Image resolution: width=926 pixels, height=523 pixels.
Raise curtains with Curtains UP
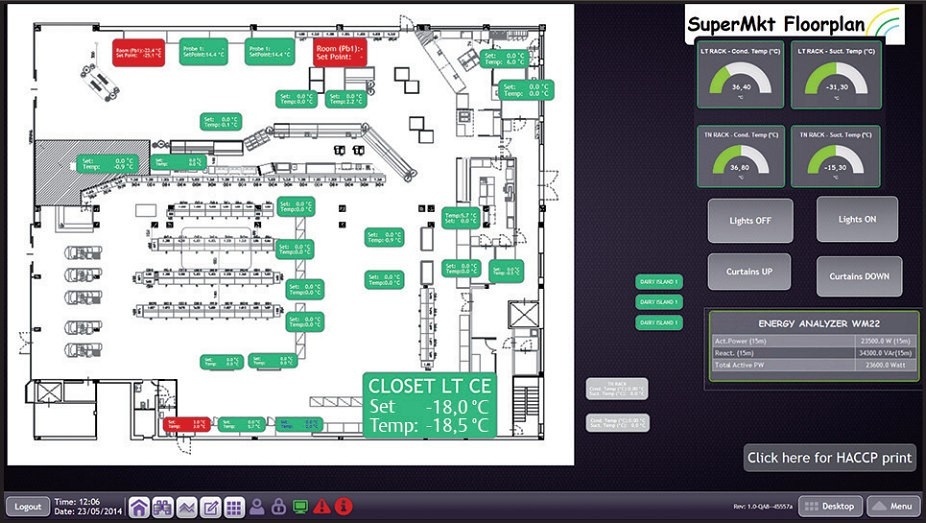point(749,272)
